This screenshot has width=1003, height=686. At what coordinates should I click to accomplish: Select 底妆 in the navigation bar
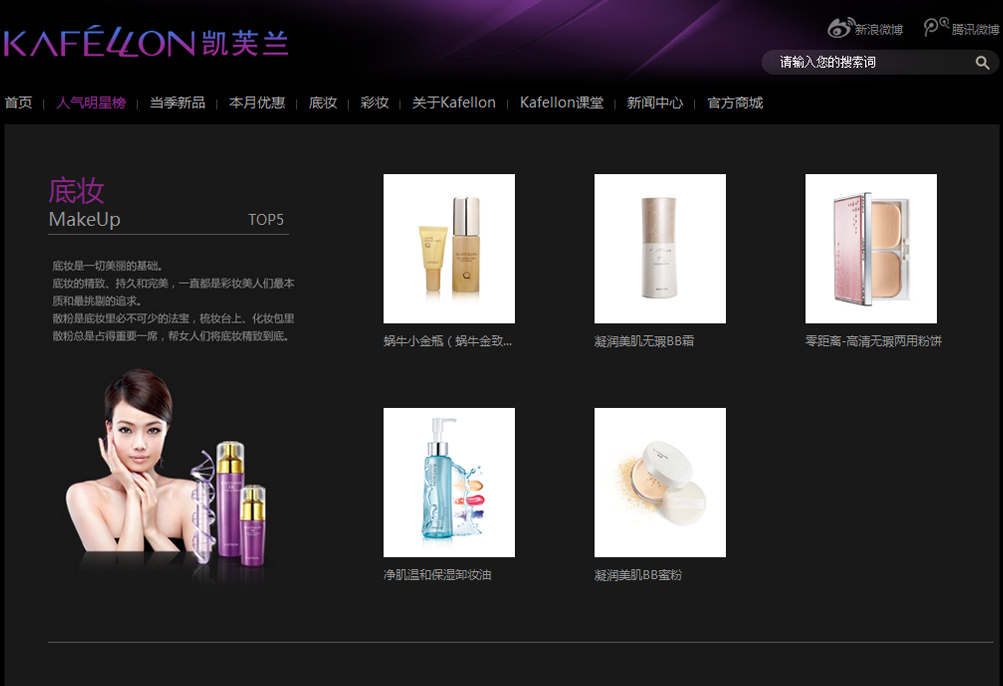point(323,102)
